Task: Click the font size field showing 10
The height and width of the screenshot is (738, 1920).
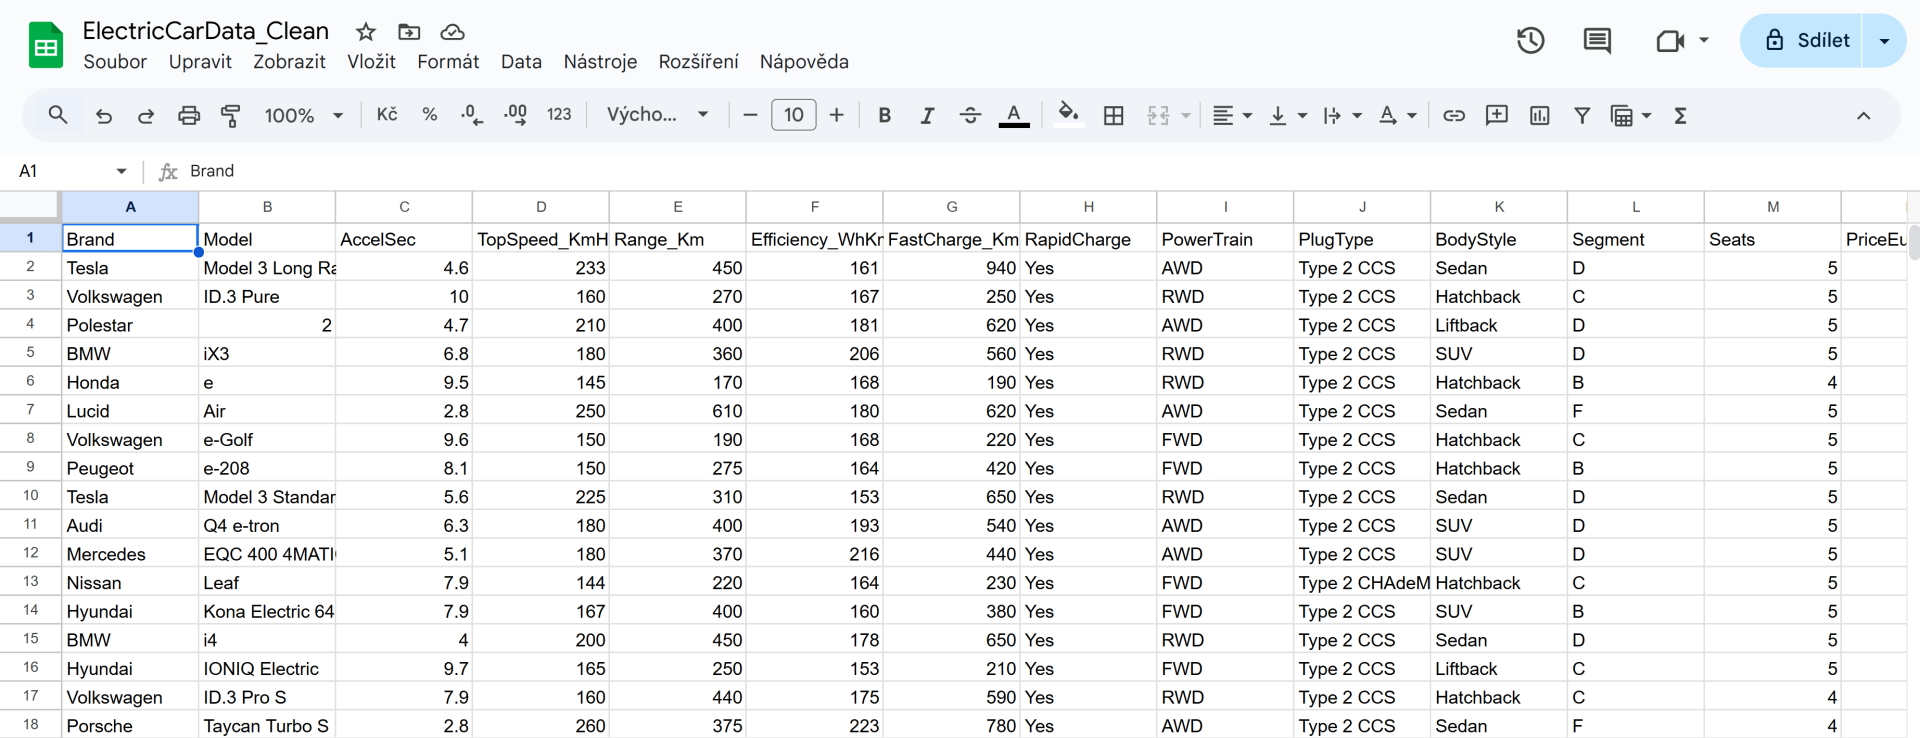Action: 794,115
